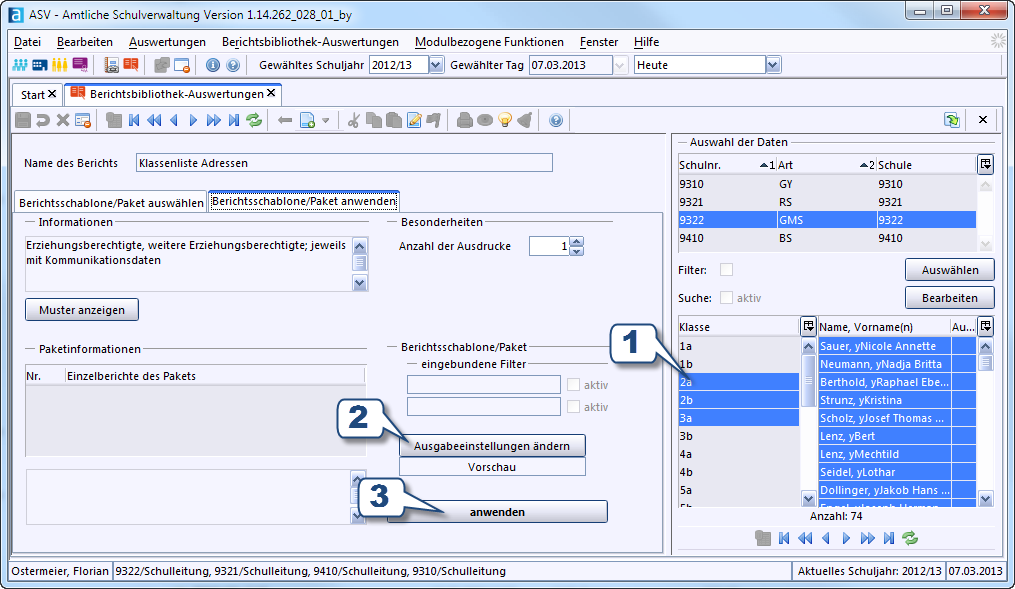Click the Name des Berichts field
Image resolution: width=1015 pixels, height=589 pixels.
tap(344, 163)
